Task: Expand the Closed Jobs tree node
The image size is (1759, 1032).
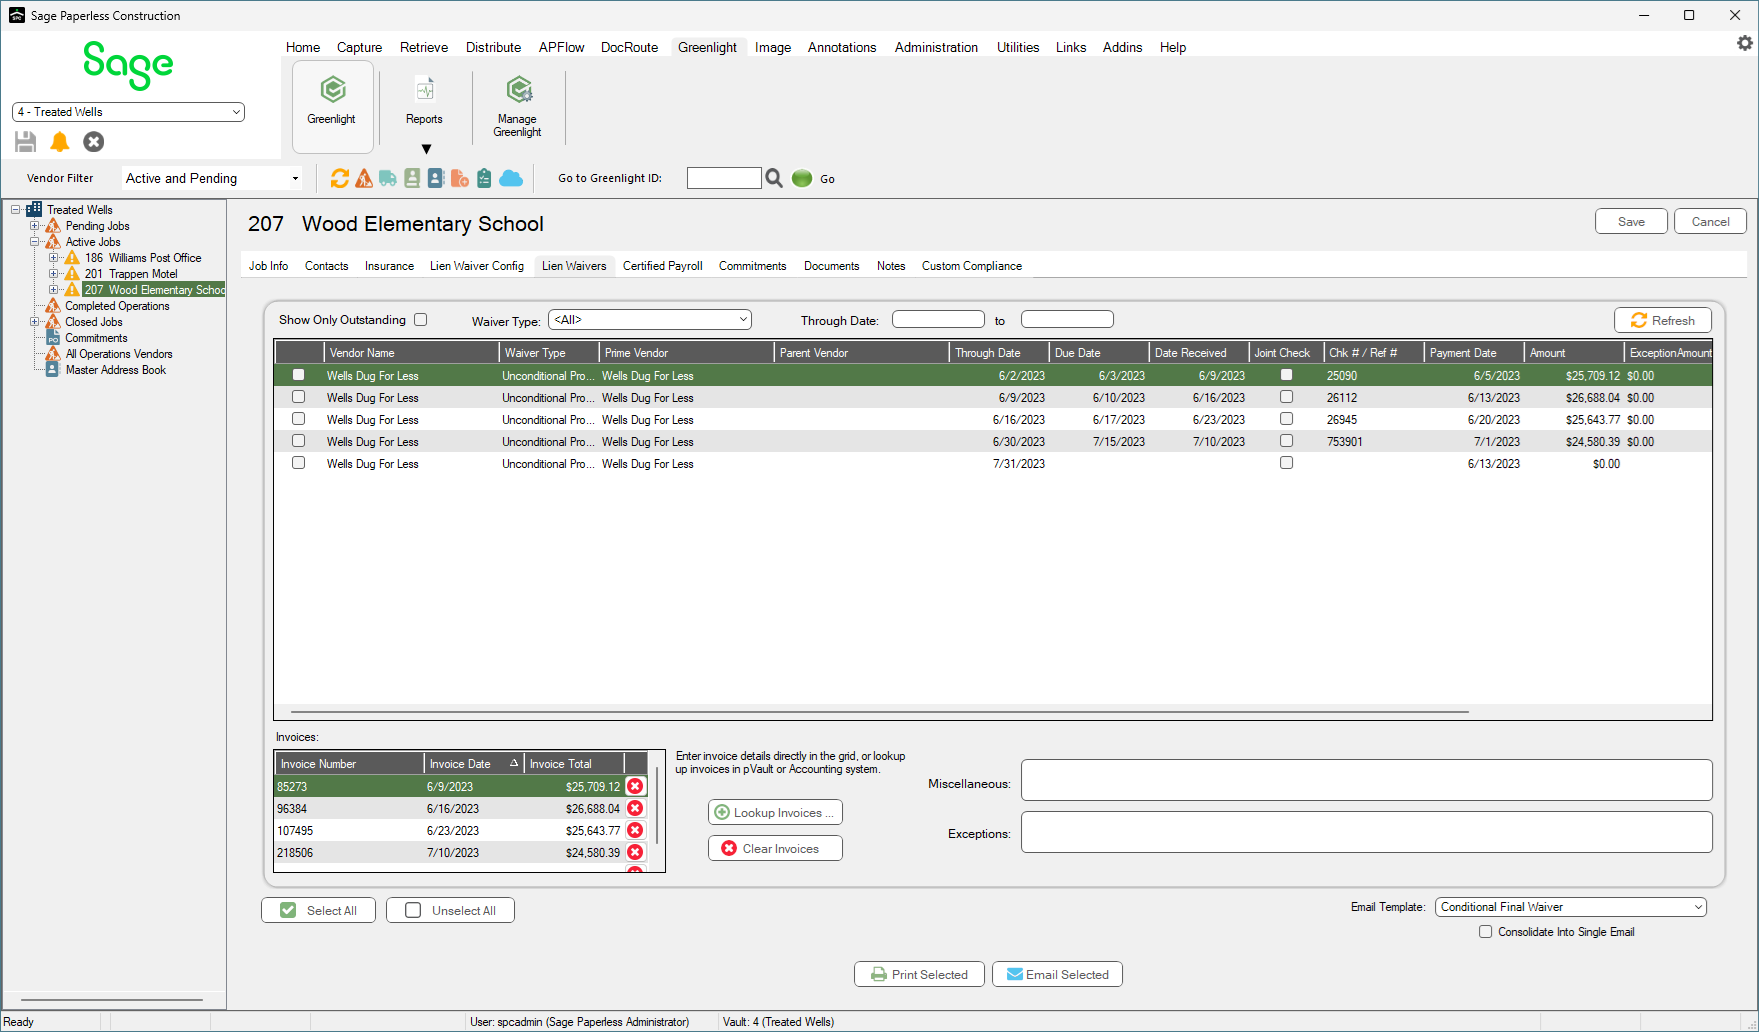Action: (x=35, y=322)
